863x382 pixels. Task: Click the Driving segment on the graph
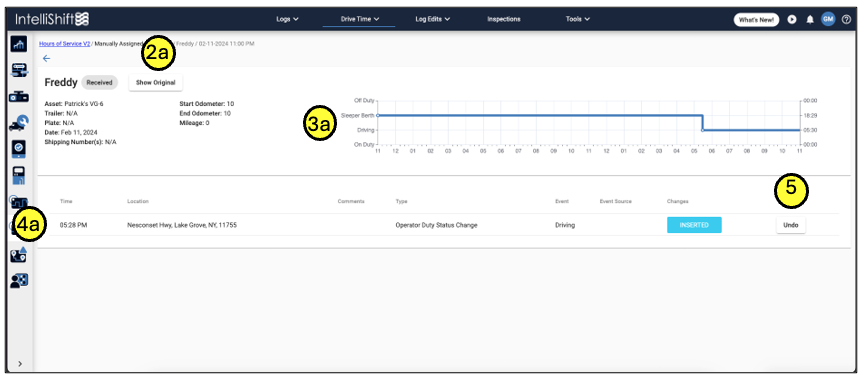751,130
